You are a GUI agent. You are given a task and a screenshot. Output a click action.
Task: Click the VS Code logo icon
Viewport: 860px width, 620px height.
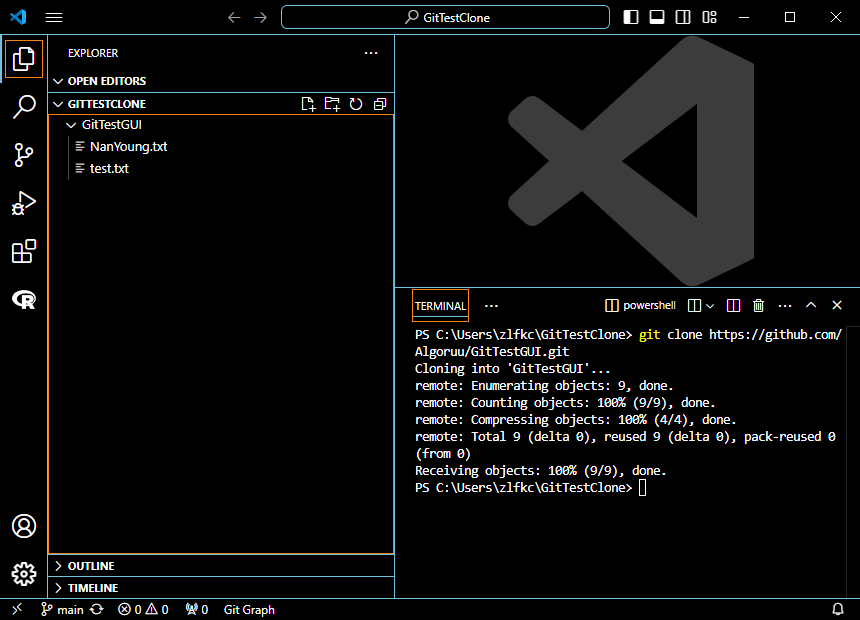[x=18, y=17]
